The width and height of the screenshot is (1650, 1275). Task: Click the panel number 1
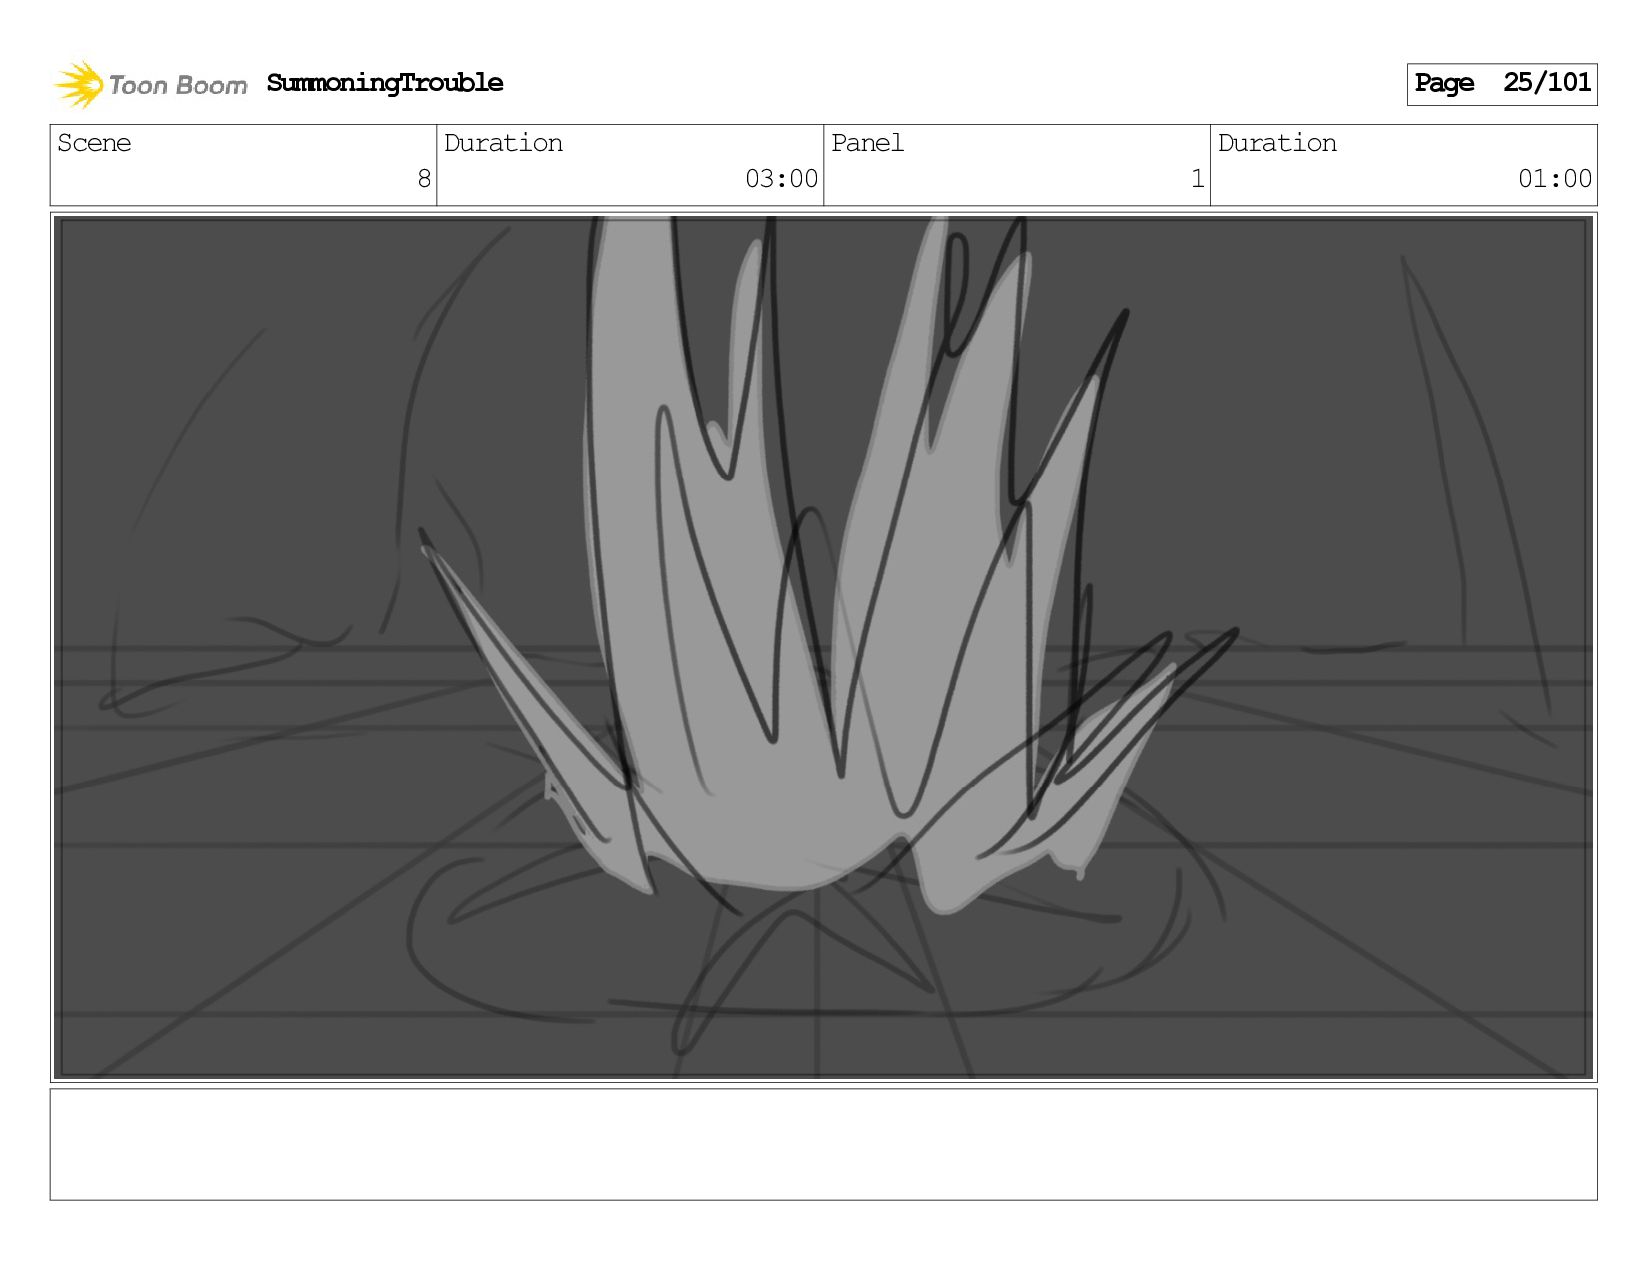pyautogui.click(x=1197, y=179)
